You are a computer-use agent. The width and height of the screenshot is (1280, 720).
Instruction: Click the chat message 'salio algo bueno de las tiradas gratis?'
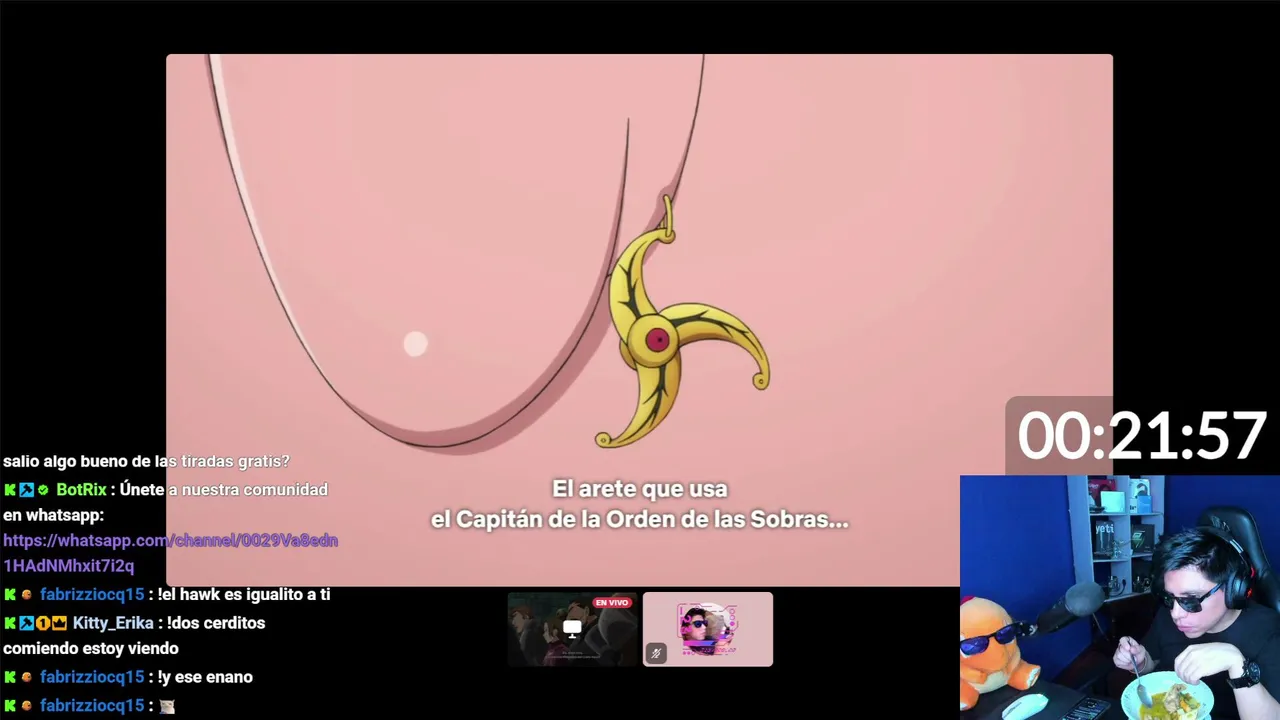146,461
